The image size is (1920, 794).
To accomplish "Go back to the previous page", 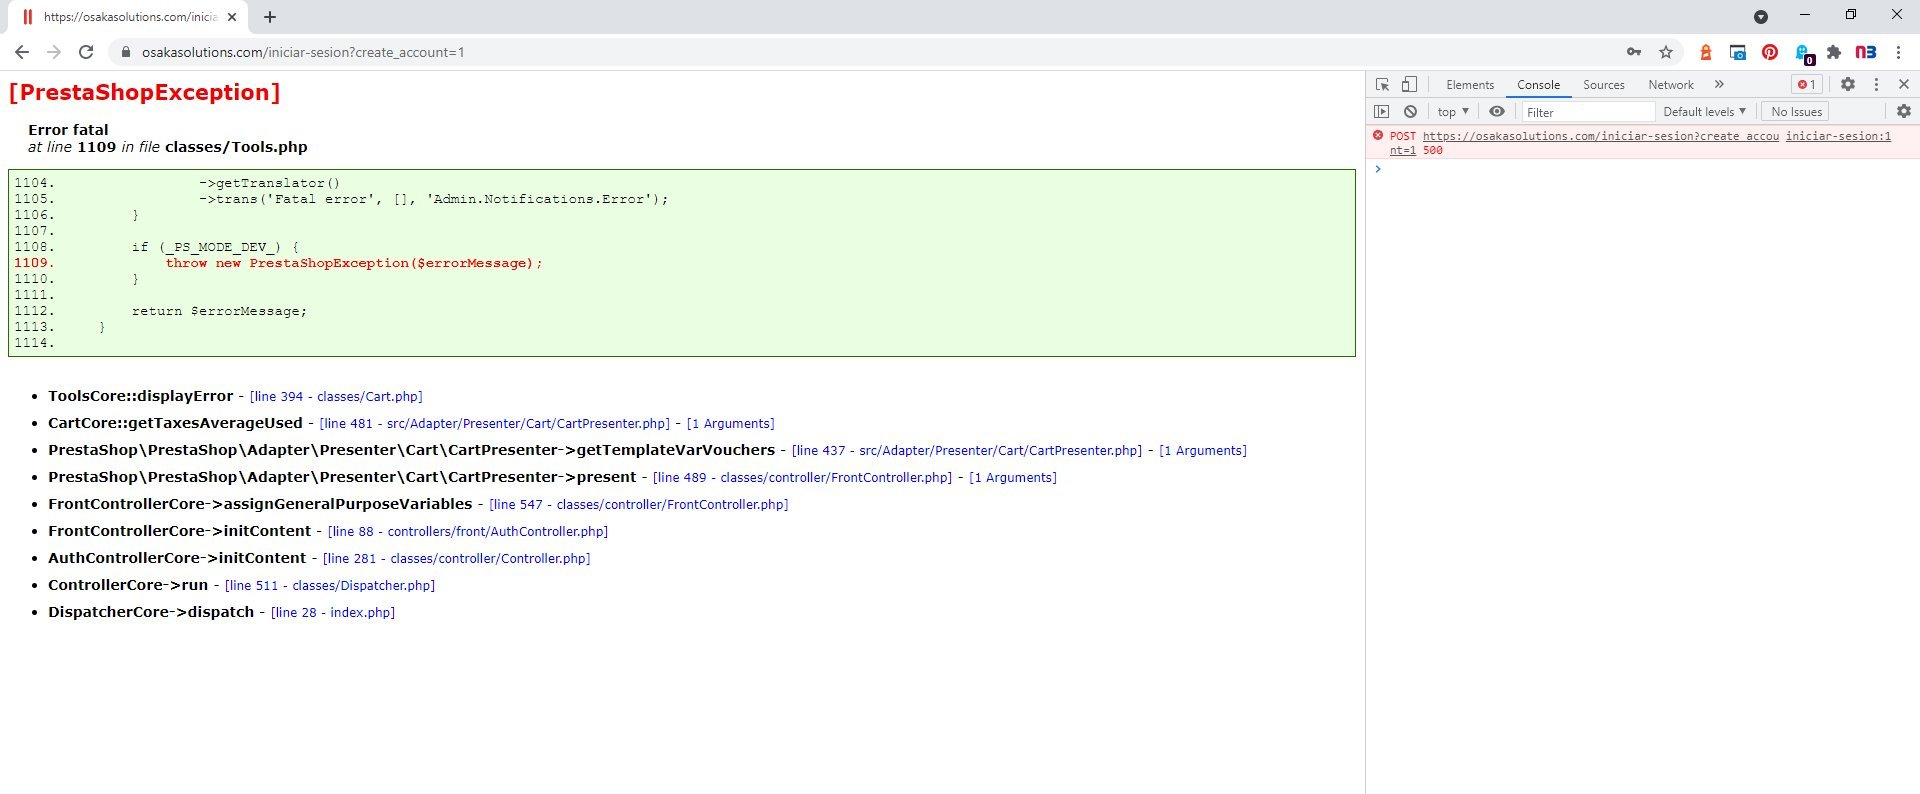I will [x=22, y=52].
